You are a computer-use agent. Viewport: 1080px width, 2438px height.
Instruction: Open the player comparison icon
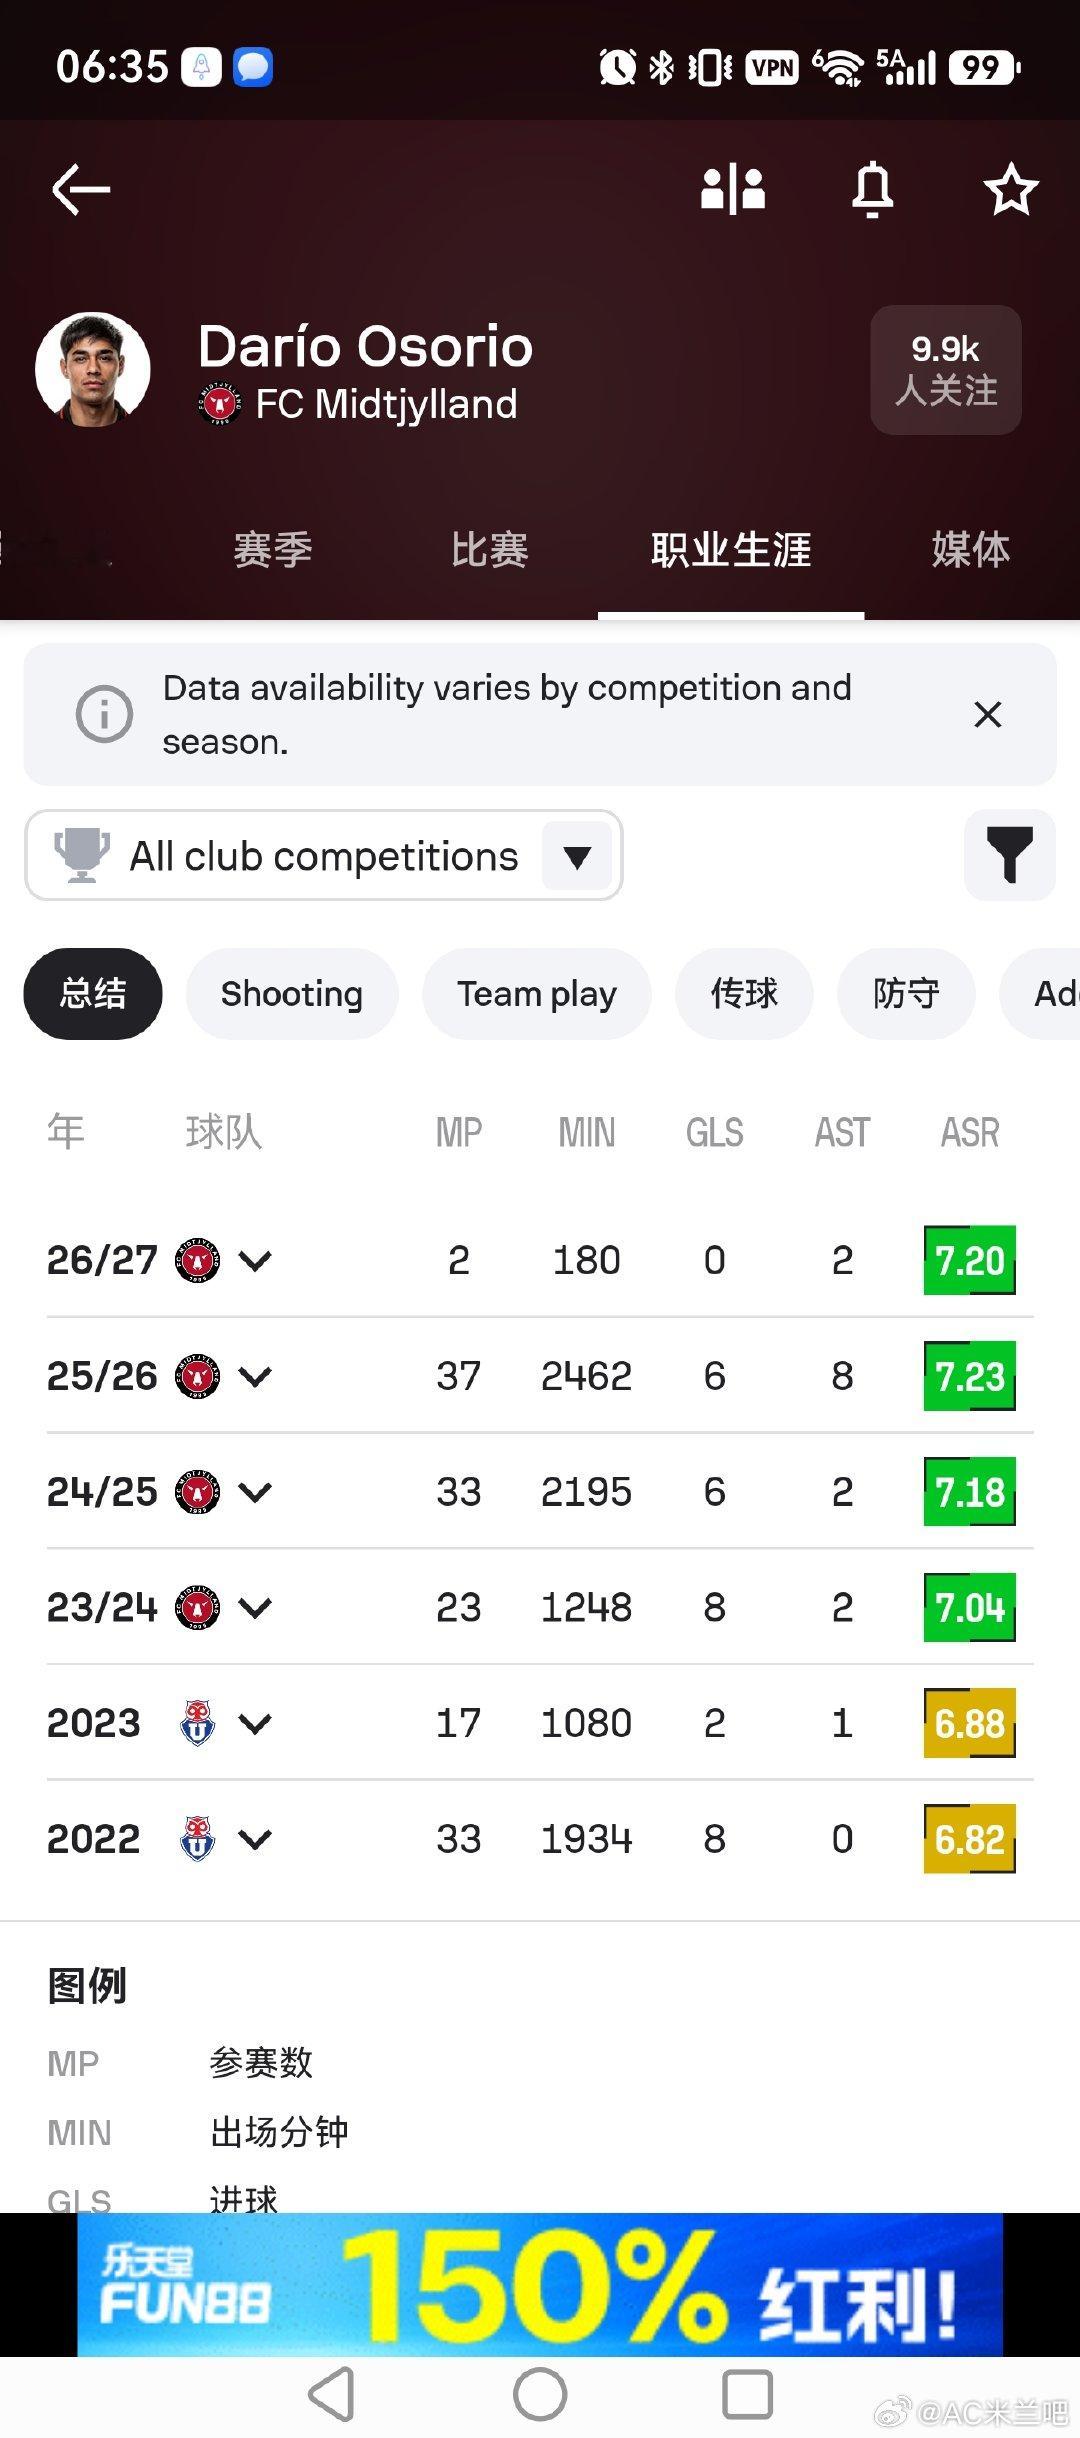[x=733, y=188]
